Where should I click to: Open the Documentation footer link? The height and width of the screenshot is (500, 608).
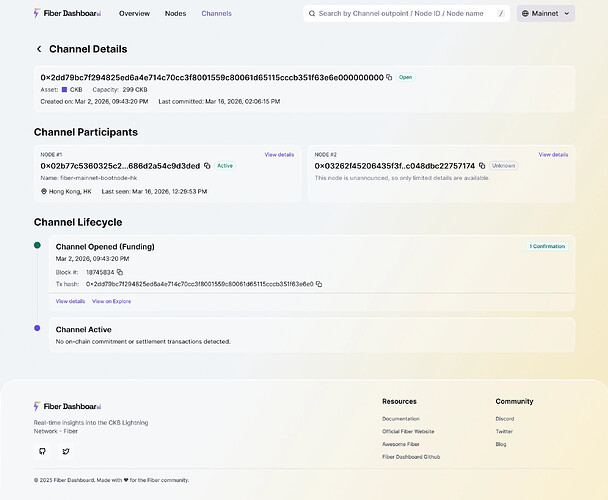(400, 419)
